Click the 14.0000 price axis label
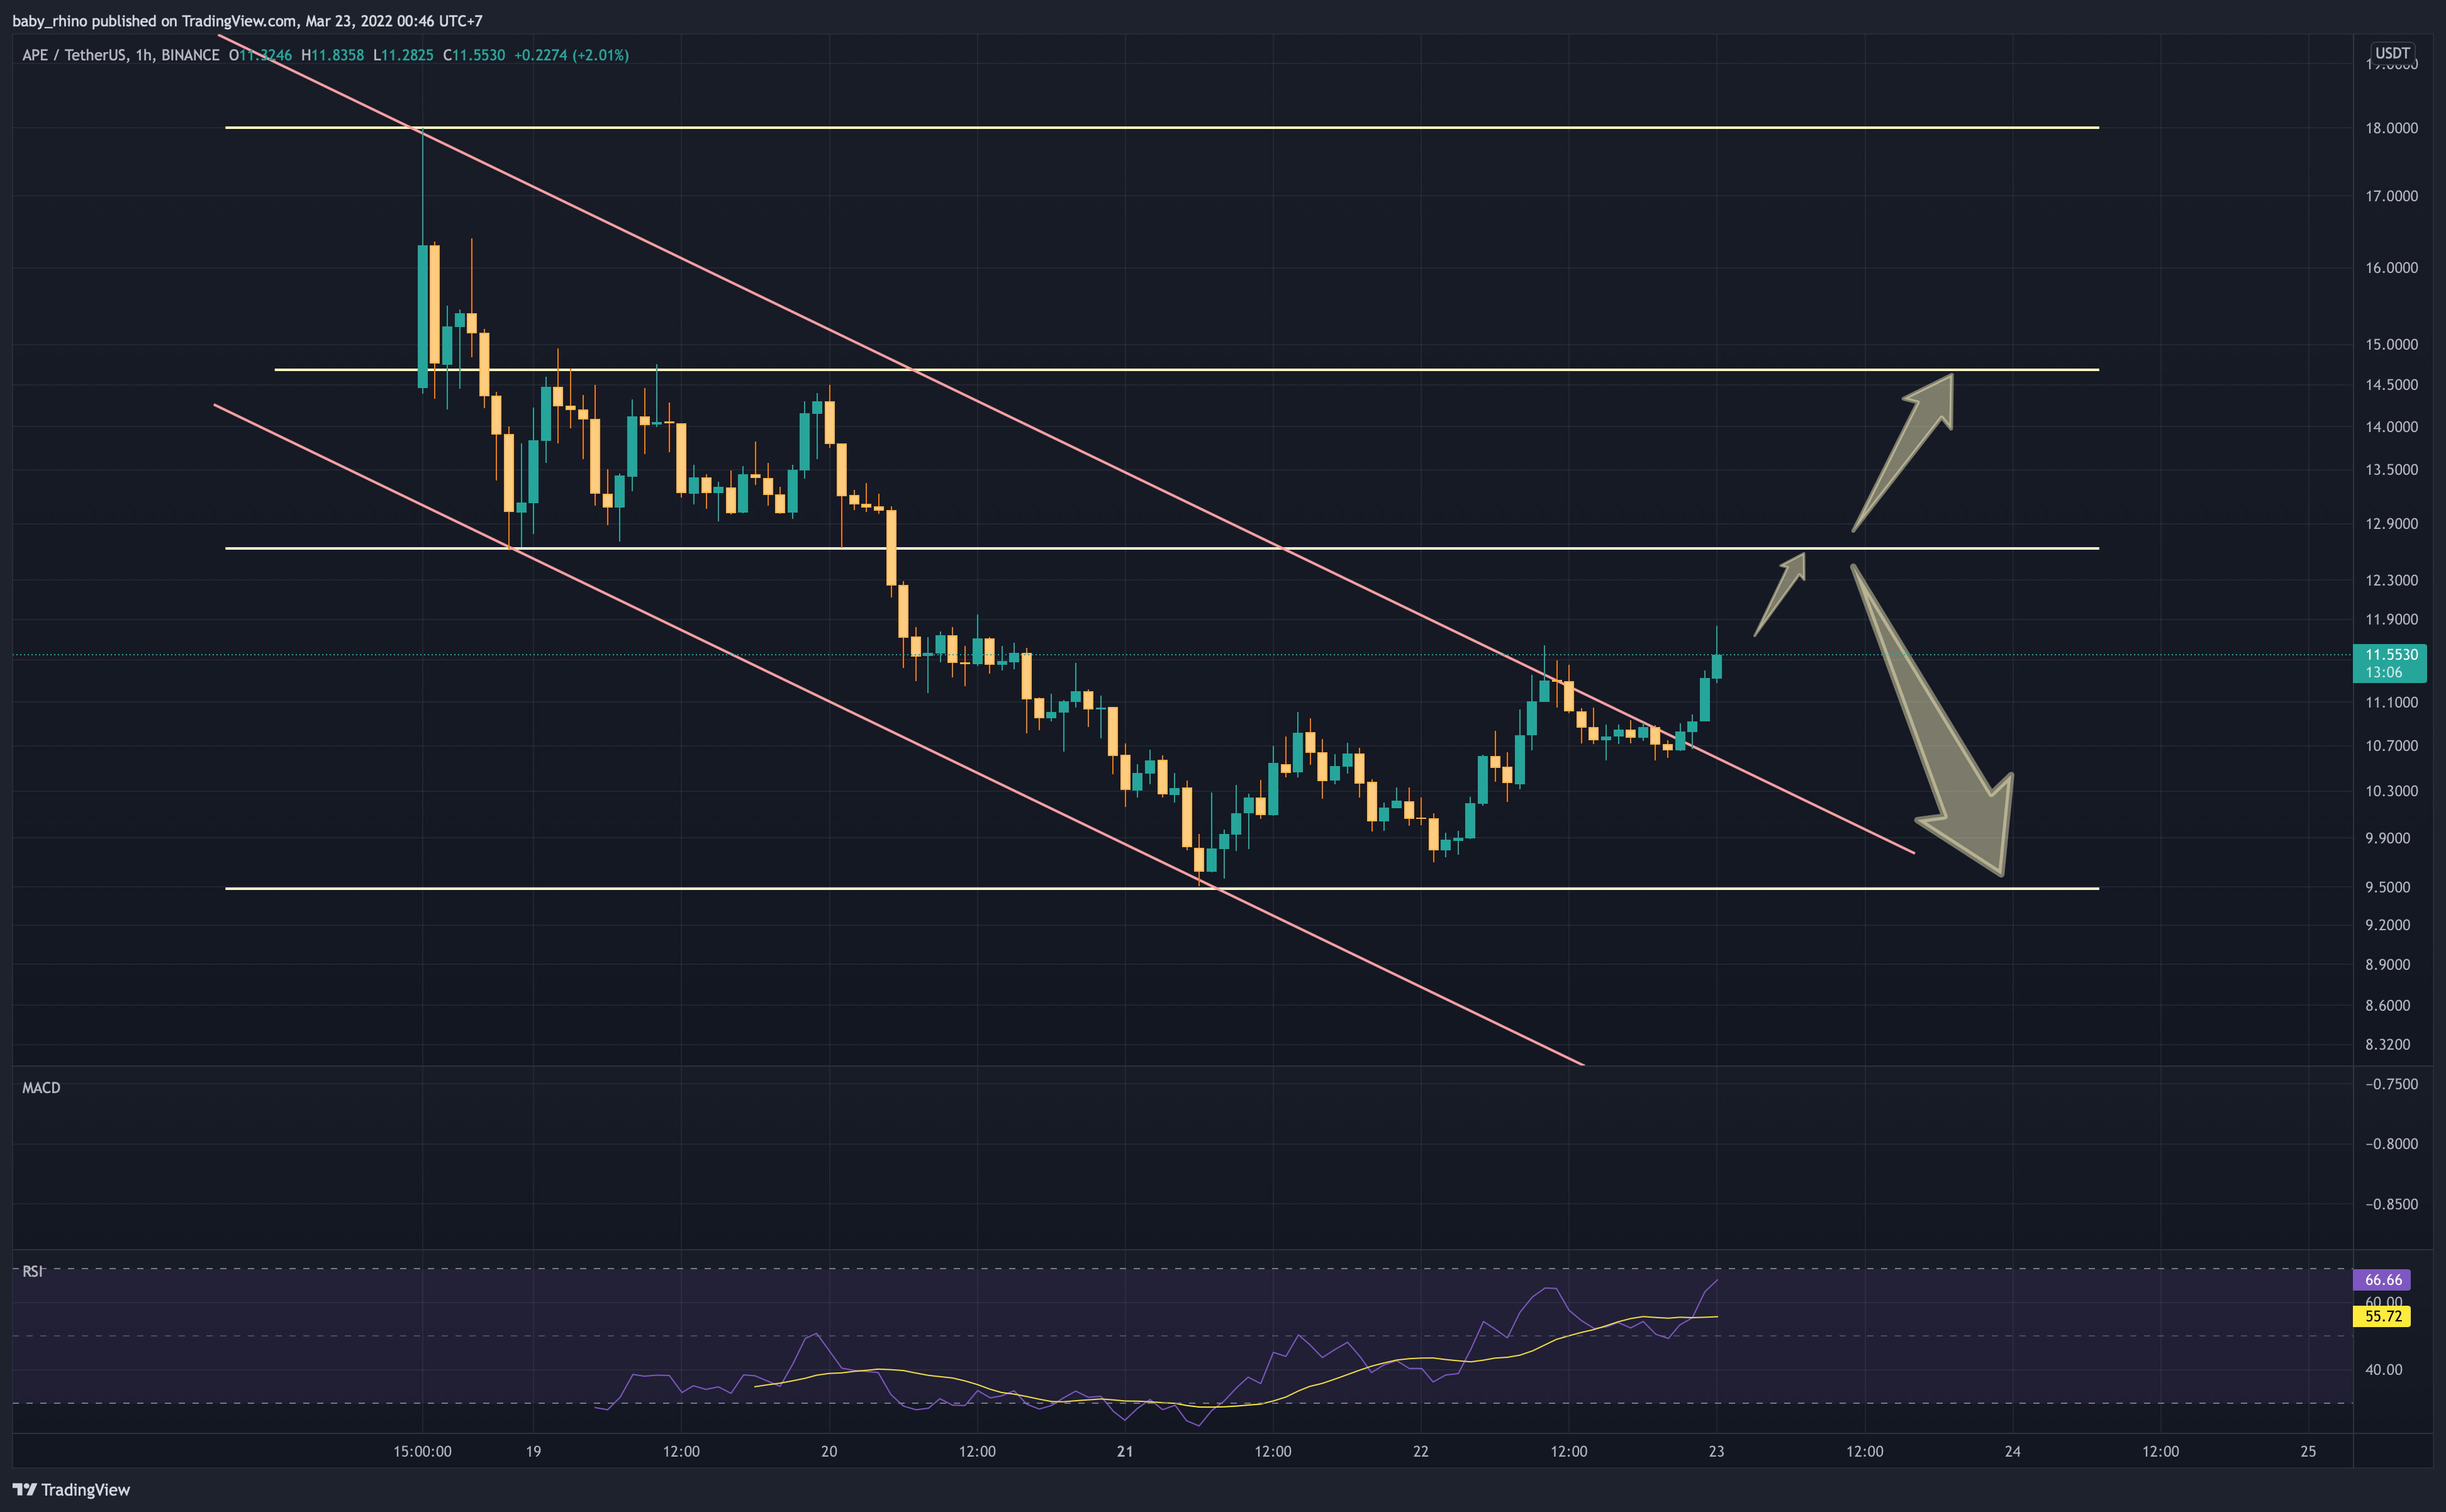 (2391, 427)
